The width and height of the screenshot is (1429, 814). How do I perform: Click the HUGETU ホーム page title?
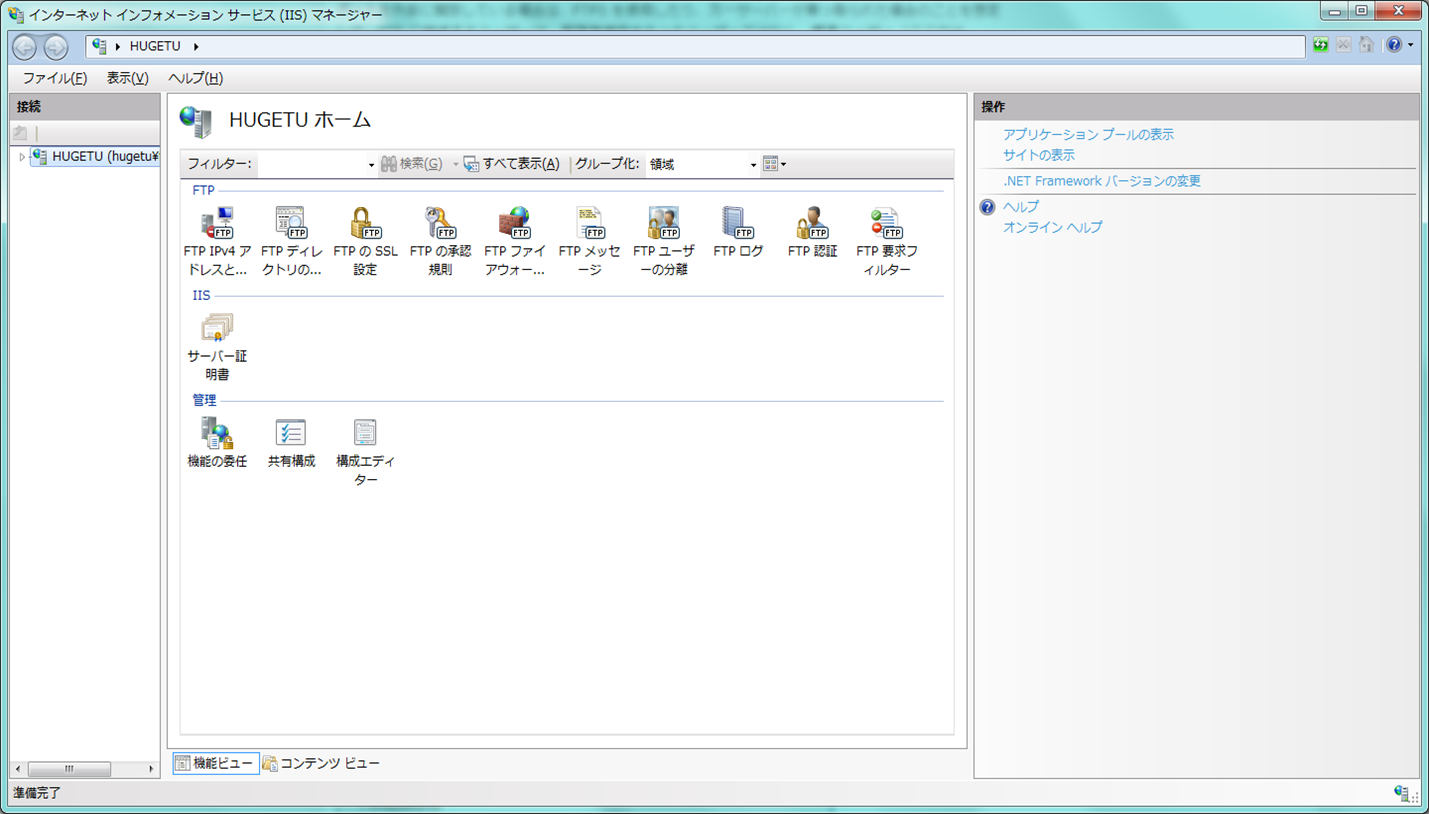(x=300, y=120)
